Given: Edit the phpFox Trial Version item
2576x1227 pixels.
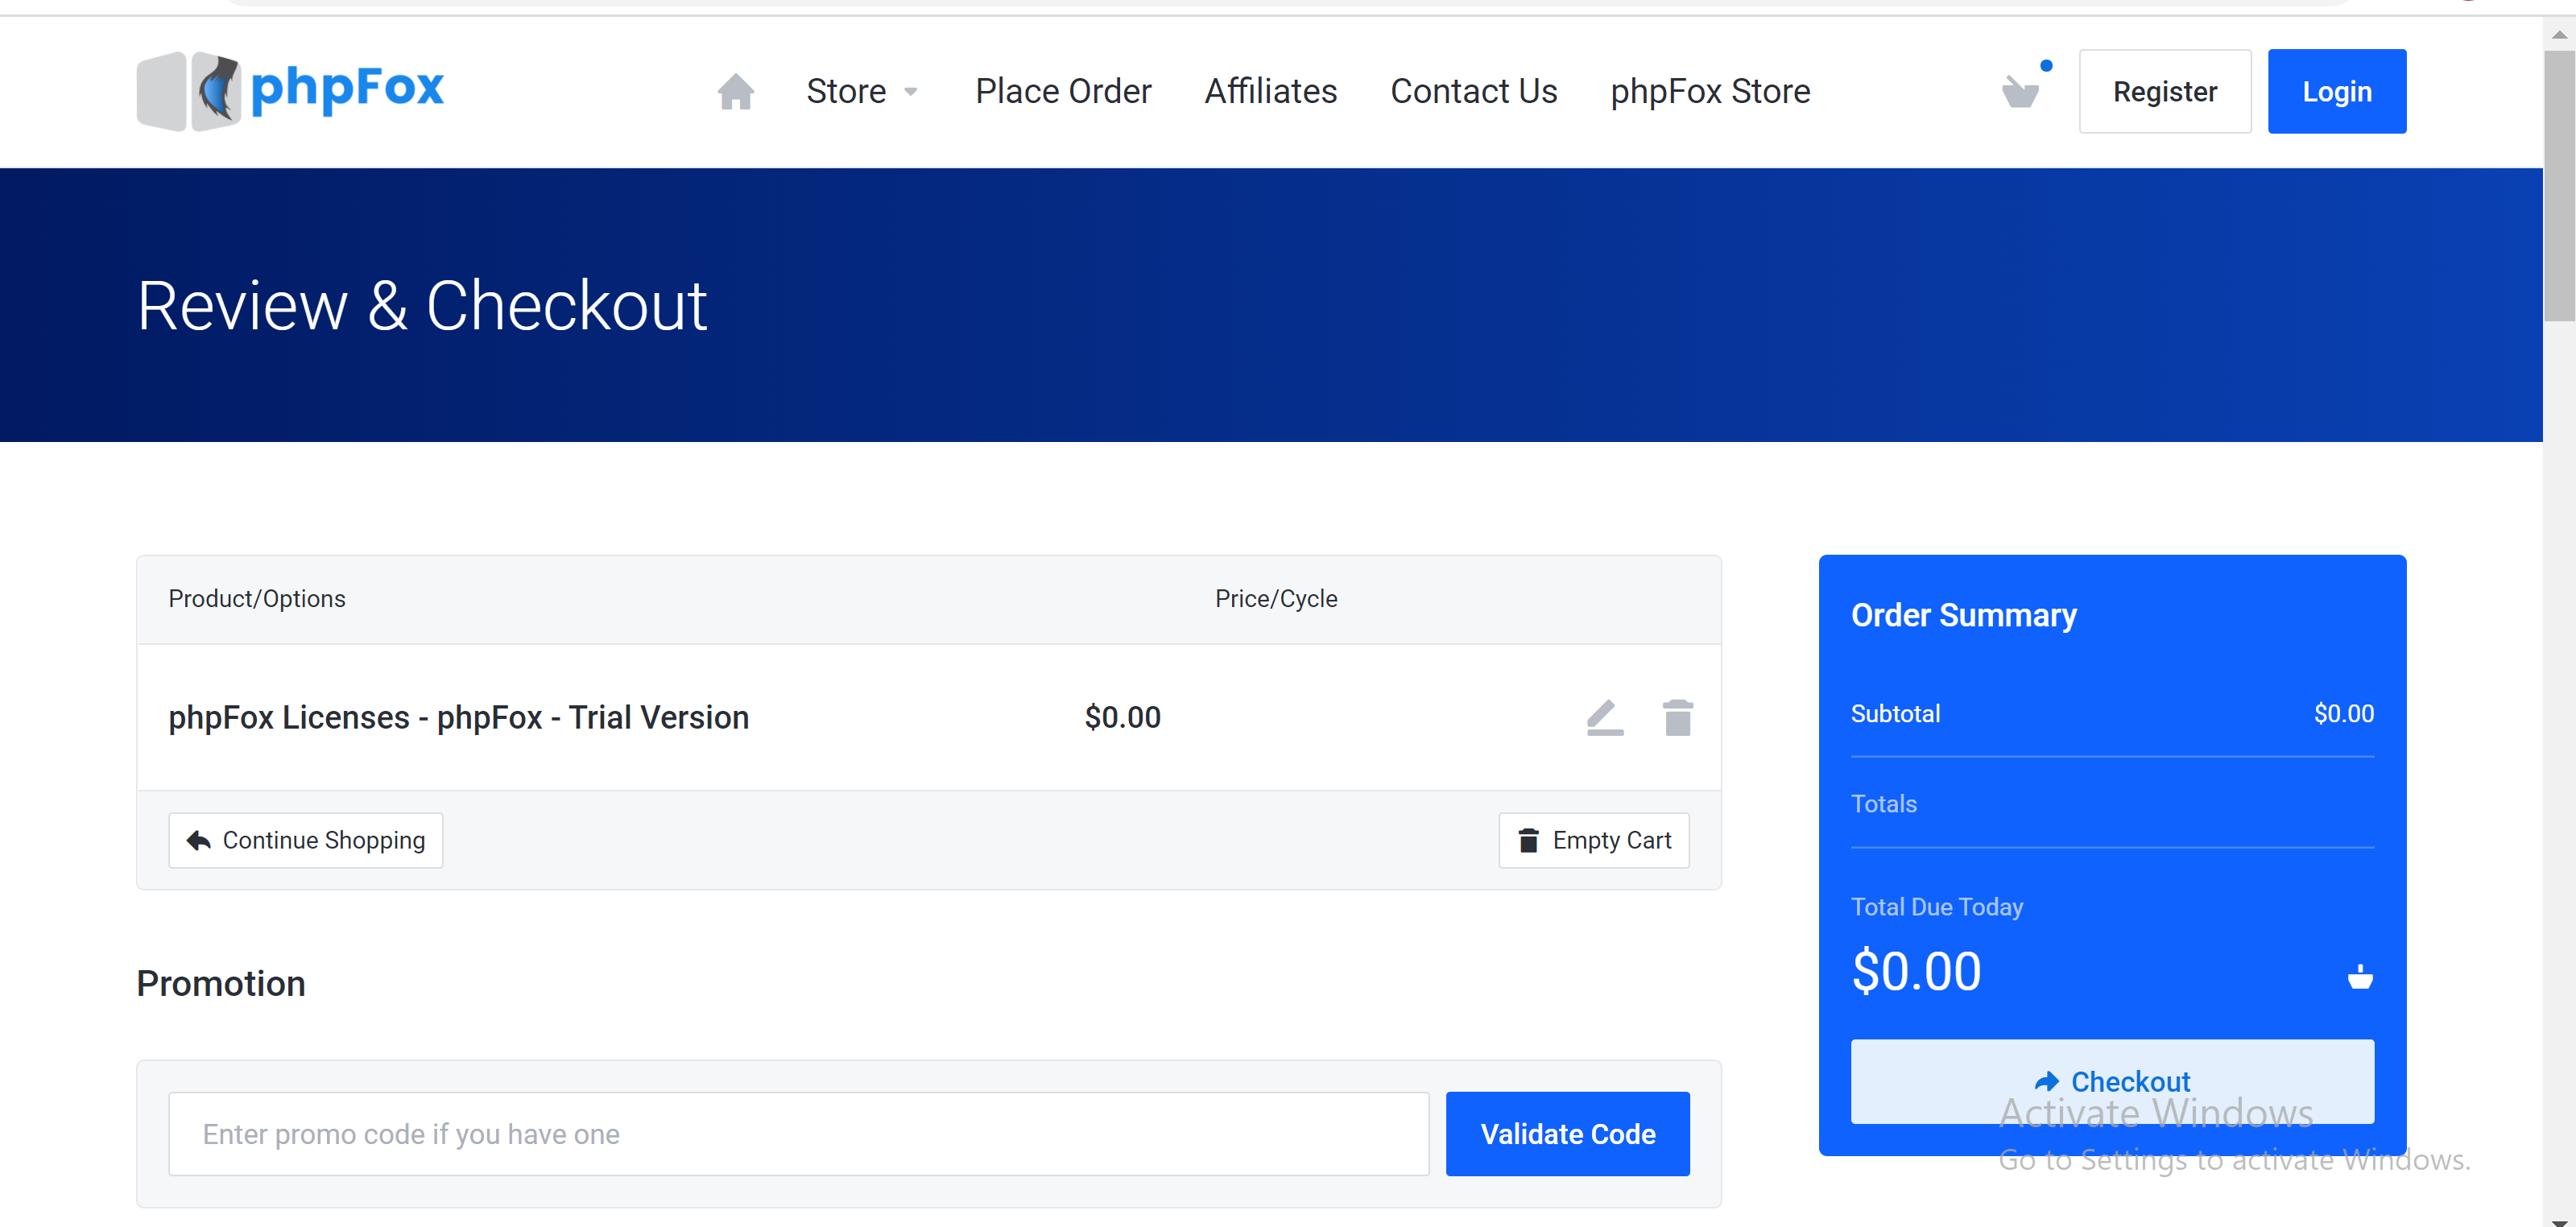Looking at the screenshot, I should point(1605,717).
